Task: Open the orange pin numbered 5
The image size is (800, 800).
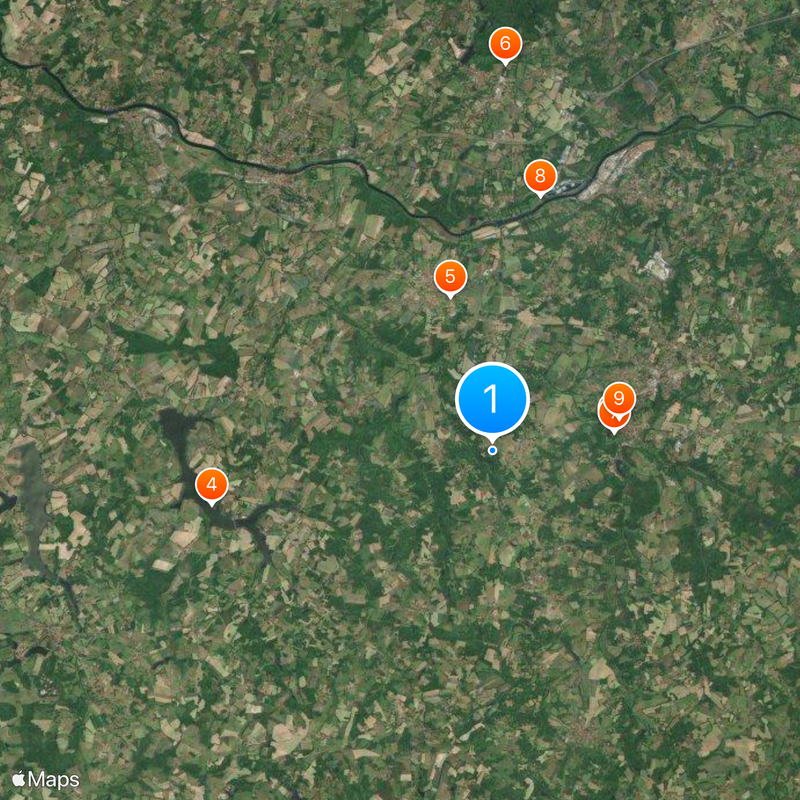Action: tap(450, 277)
